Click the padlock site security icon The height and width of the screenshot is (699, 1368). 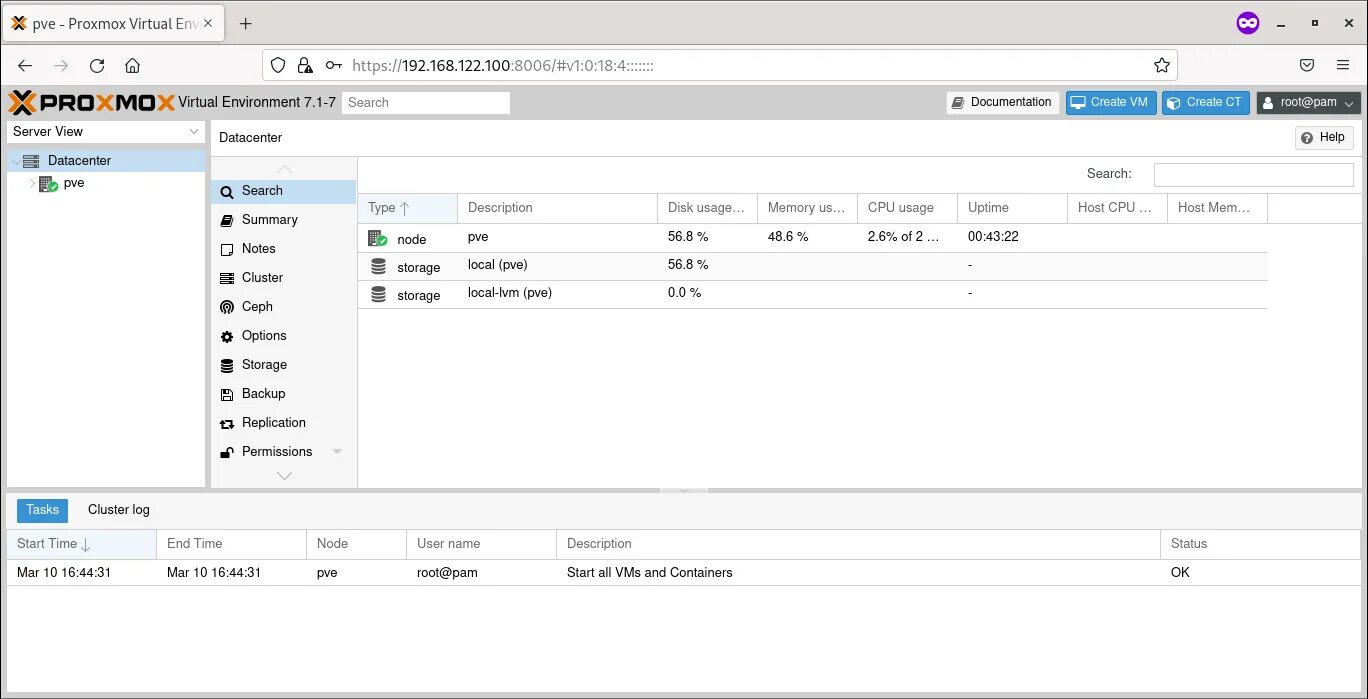pos(305,65)
